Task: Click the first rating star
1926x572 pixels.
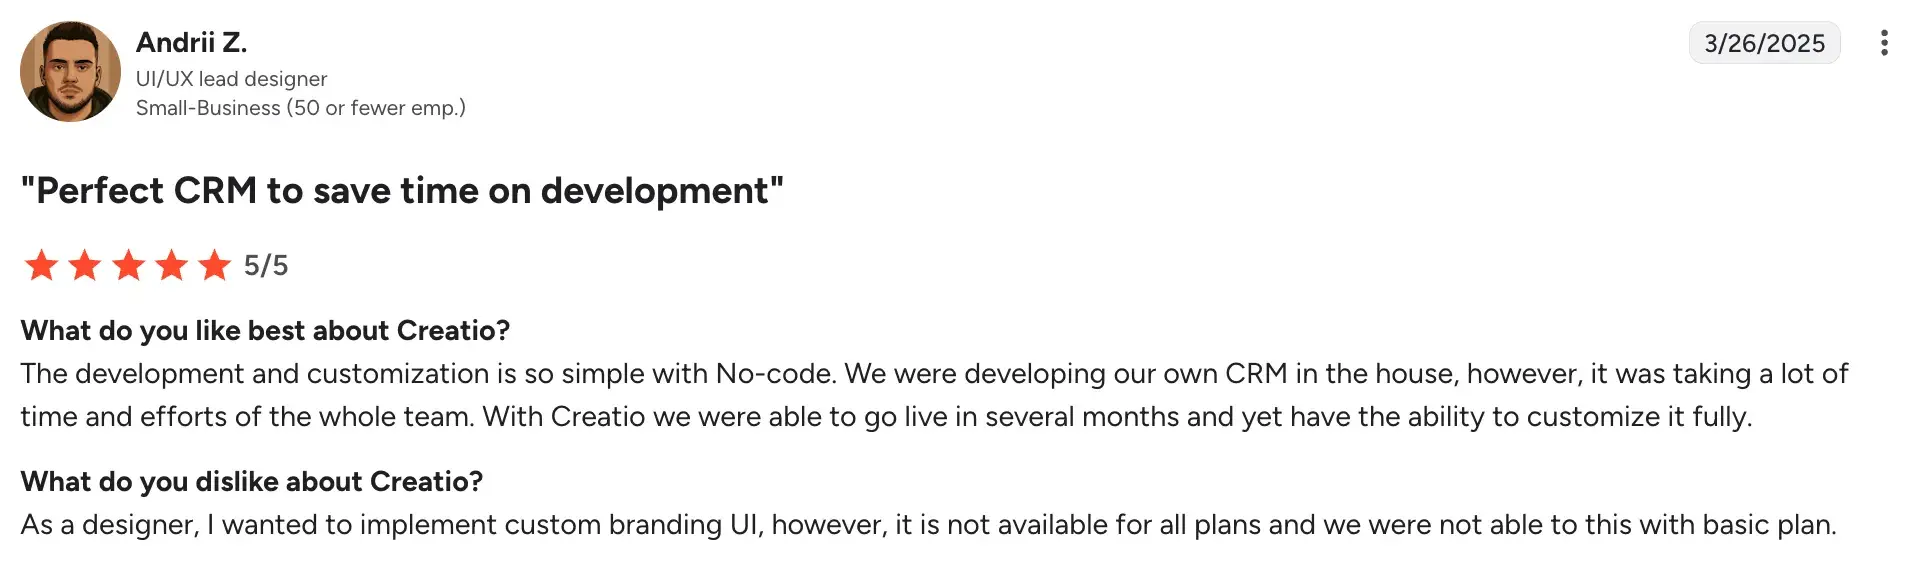Action: 41,266
